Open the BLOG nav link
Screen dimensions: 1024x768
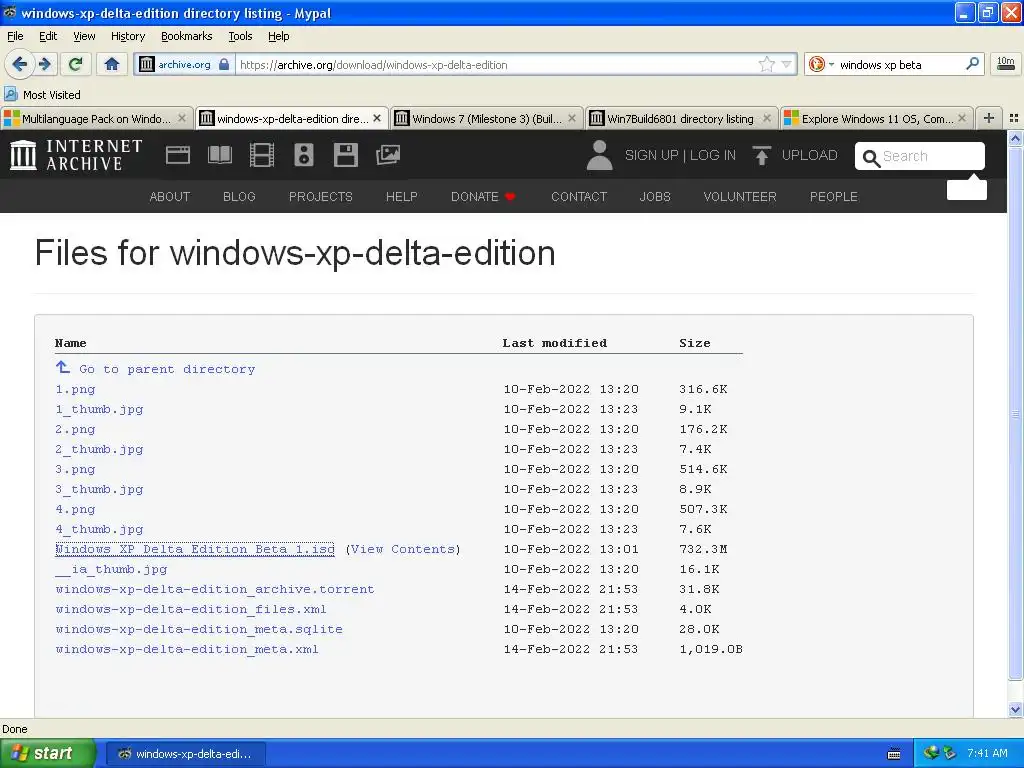pos(239,197)
